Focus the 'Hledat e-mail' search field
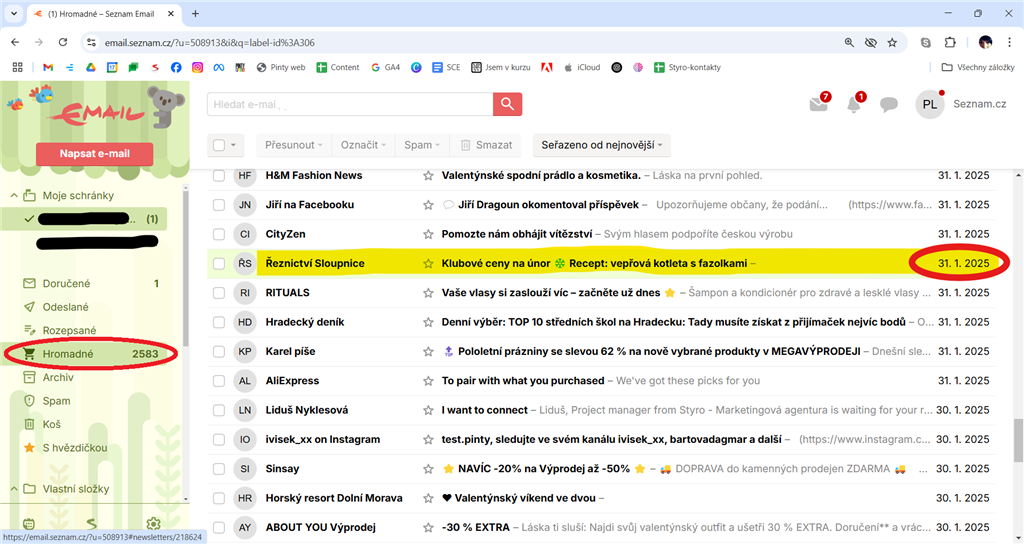This screenshot has height=544, width=1024. pos(350,104)
